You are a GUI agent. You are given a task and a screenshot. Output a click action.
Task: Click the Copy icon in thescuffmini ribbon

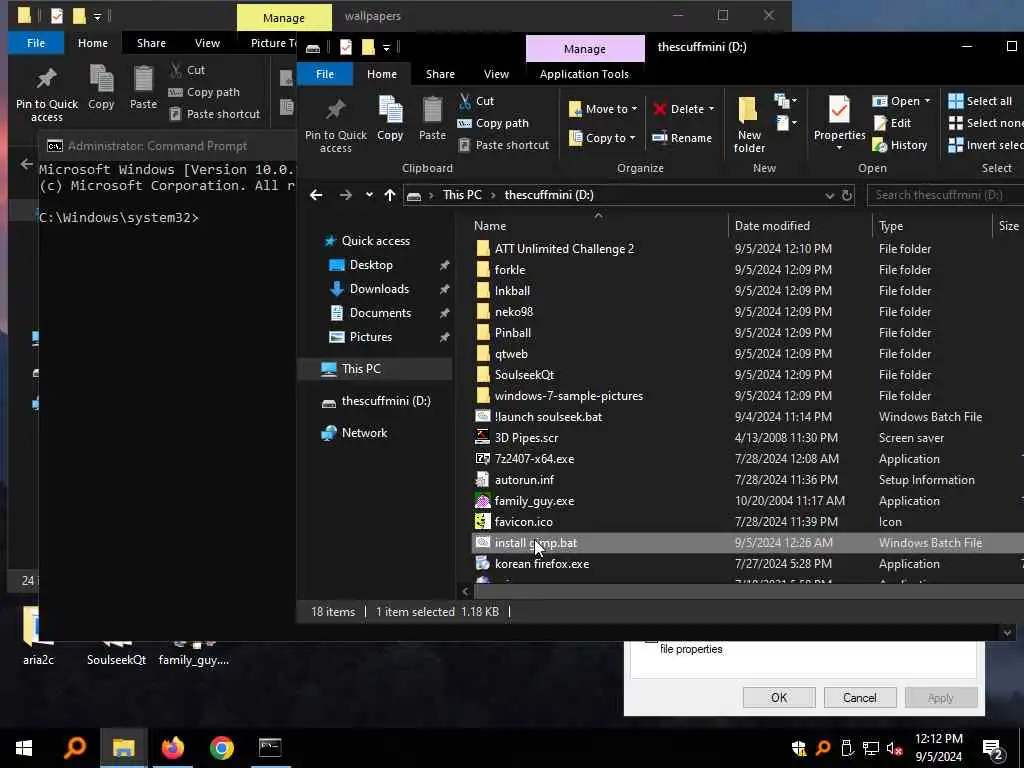click(x=390, y=118)
